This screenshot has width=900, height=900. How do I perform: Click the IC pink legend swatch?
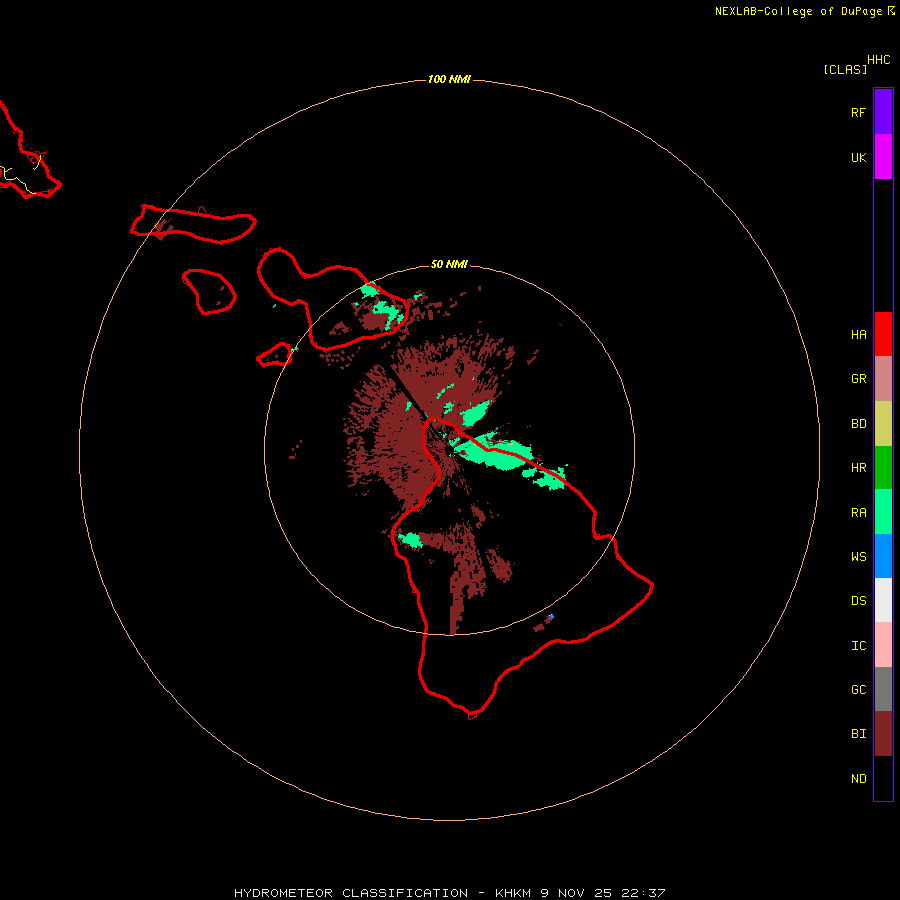883,645
